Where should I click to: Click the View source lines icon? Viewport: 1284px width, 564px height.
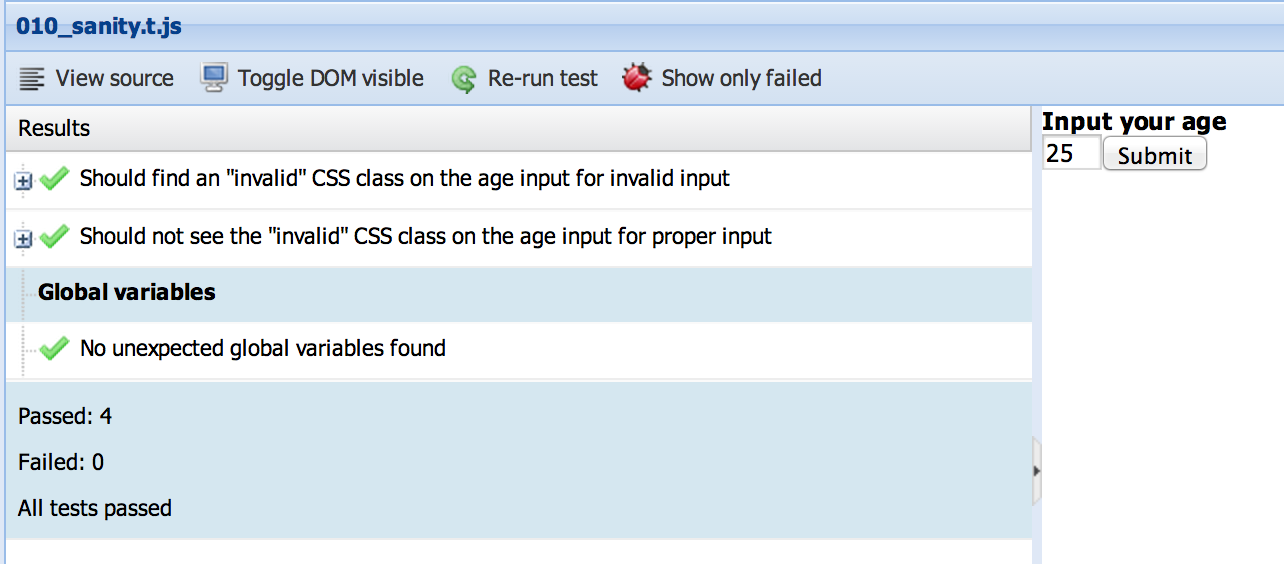[x=32, y=79]
